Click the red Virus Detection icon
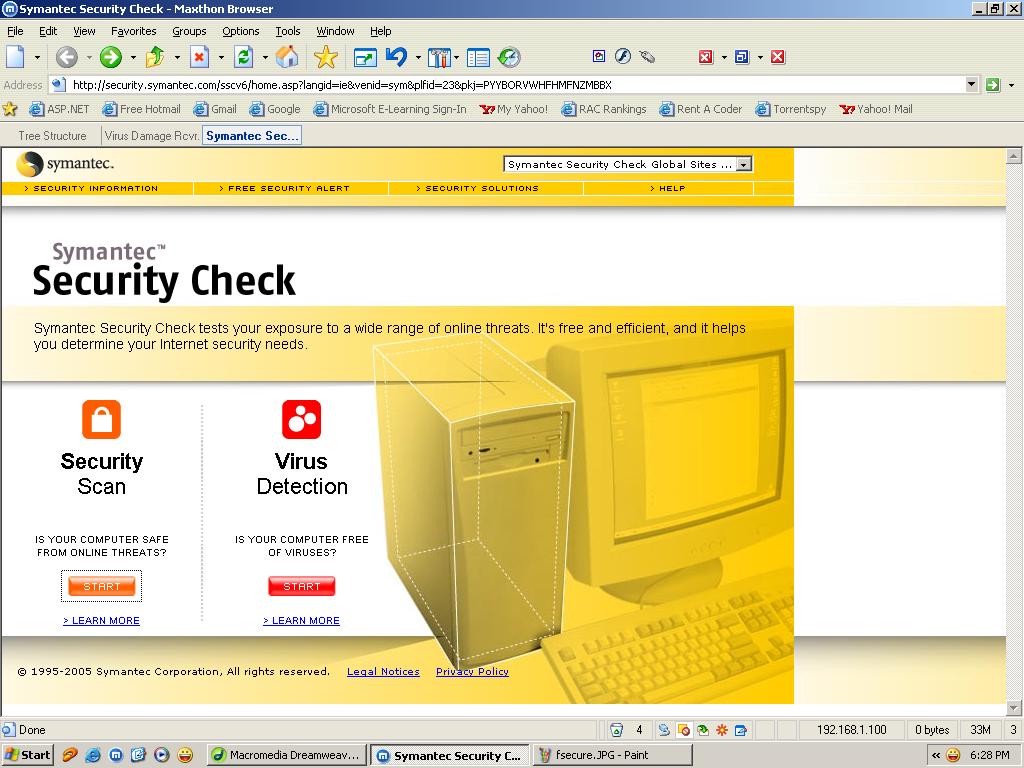 (301, 419)
